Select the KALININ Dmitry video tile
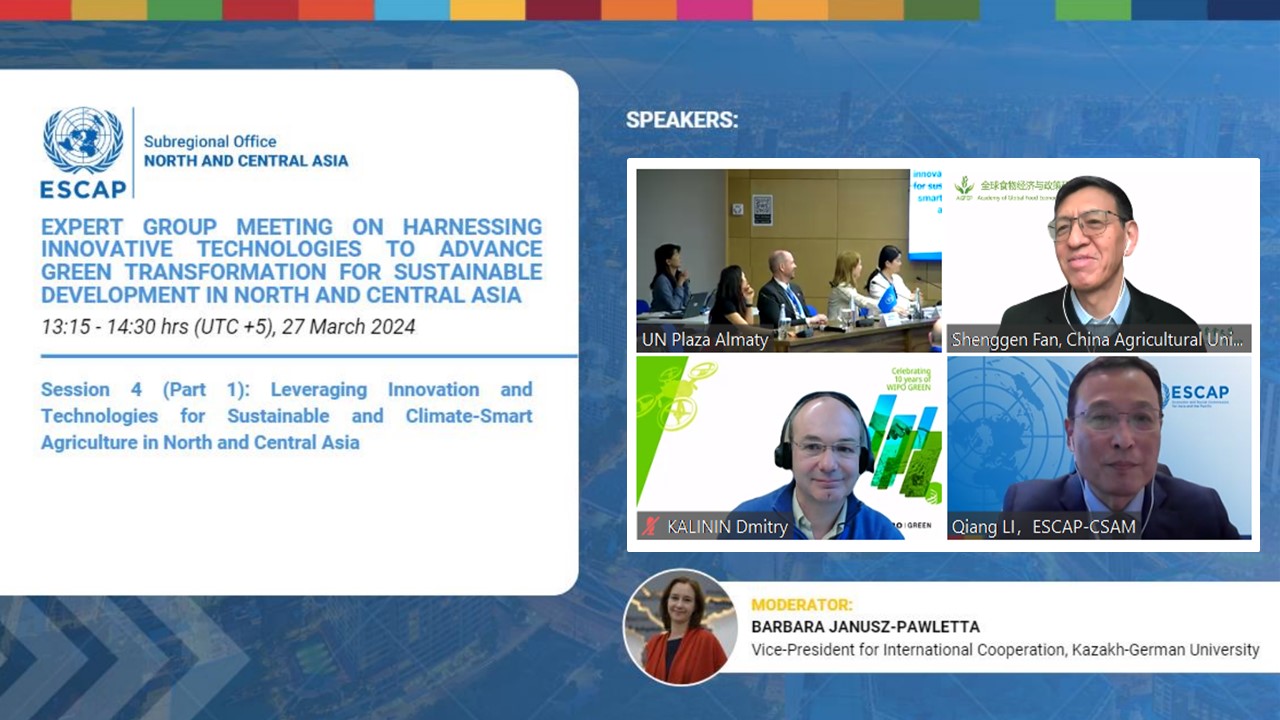Screen dimensions: 1280x720 (789, 448)
